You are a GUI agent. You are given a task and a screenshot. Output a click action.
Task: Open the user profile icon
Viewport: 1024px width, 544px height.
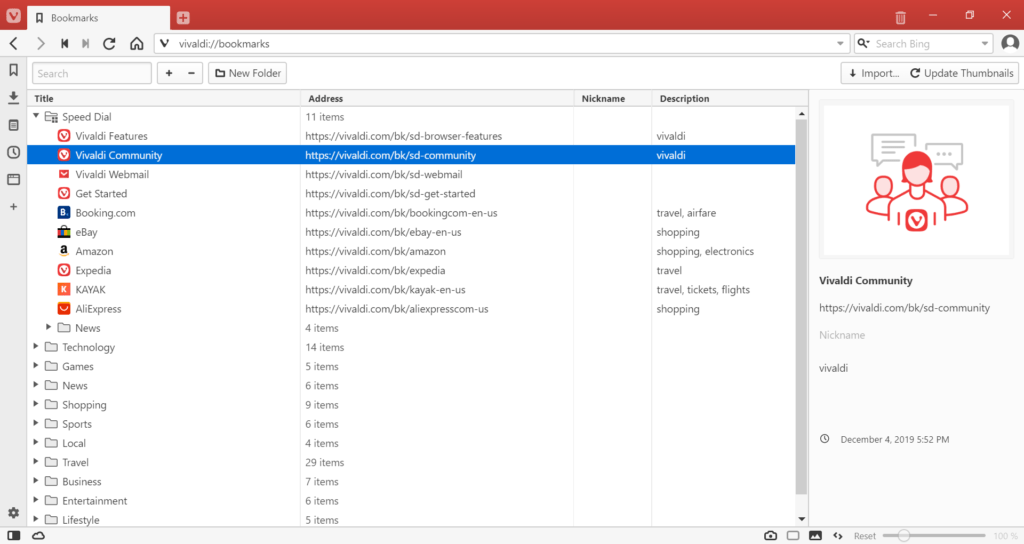pos(1010,44)
